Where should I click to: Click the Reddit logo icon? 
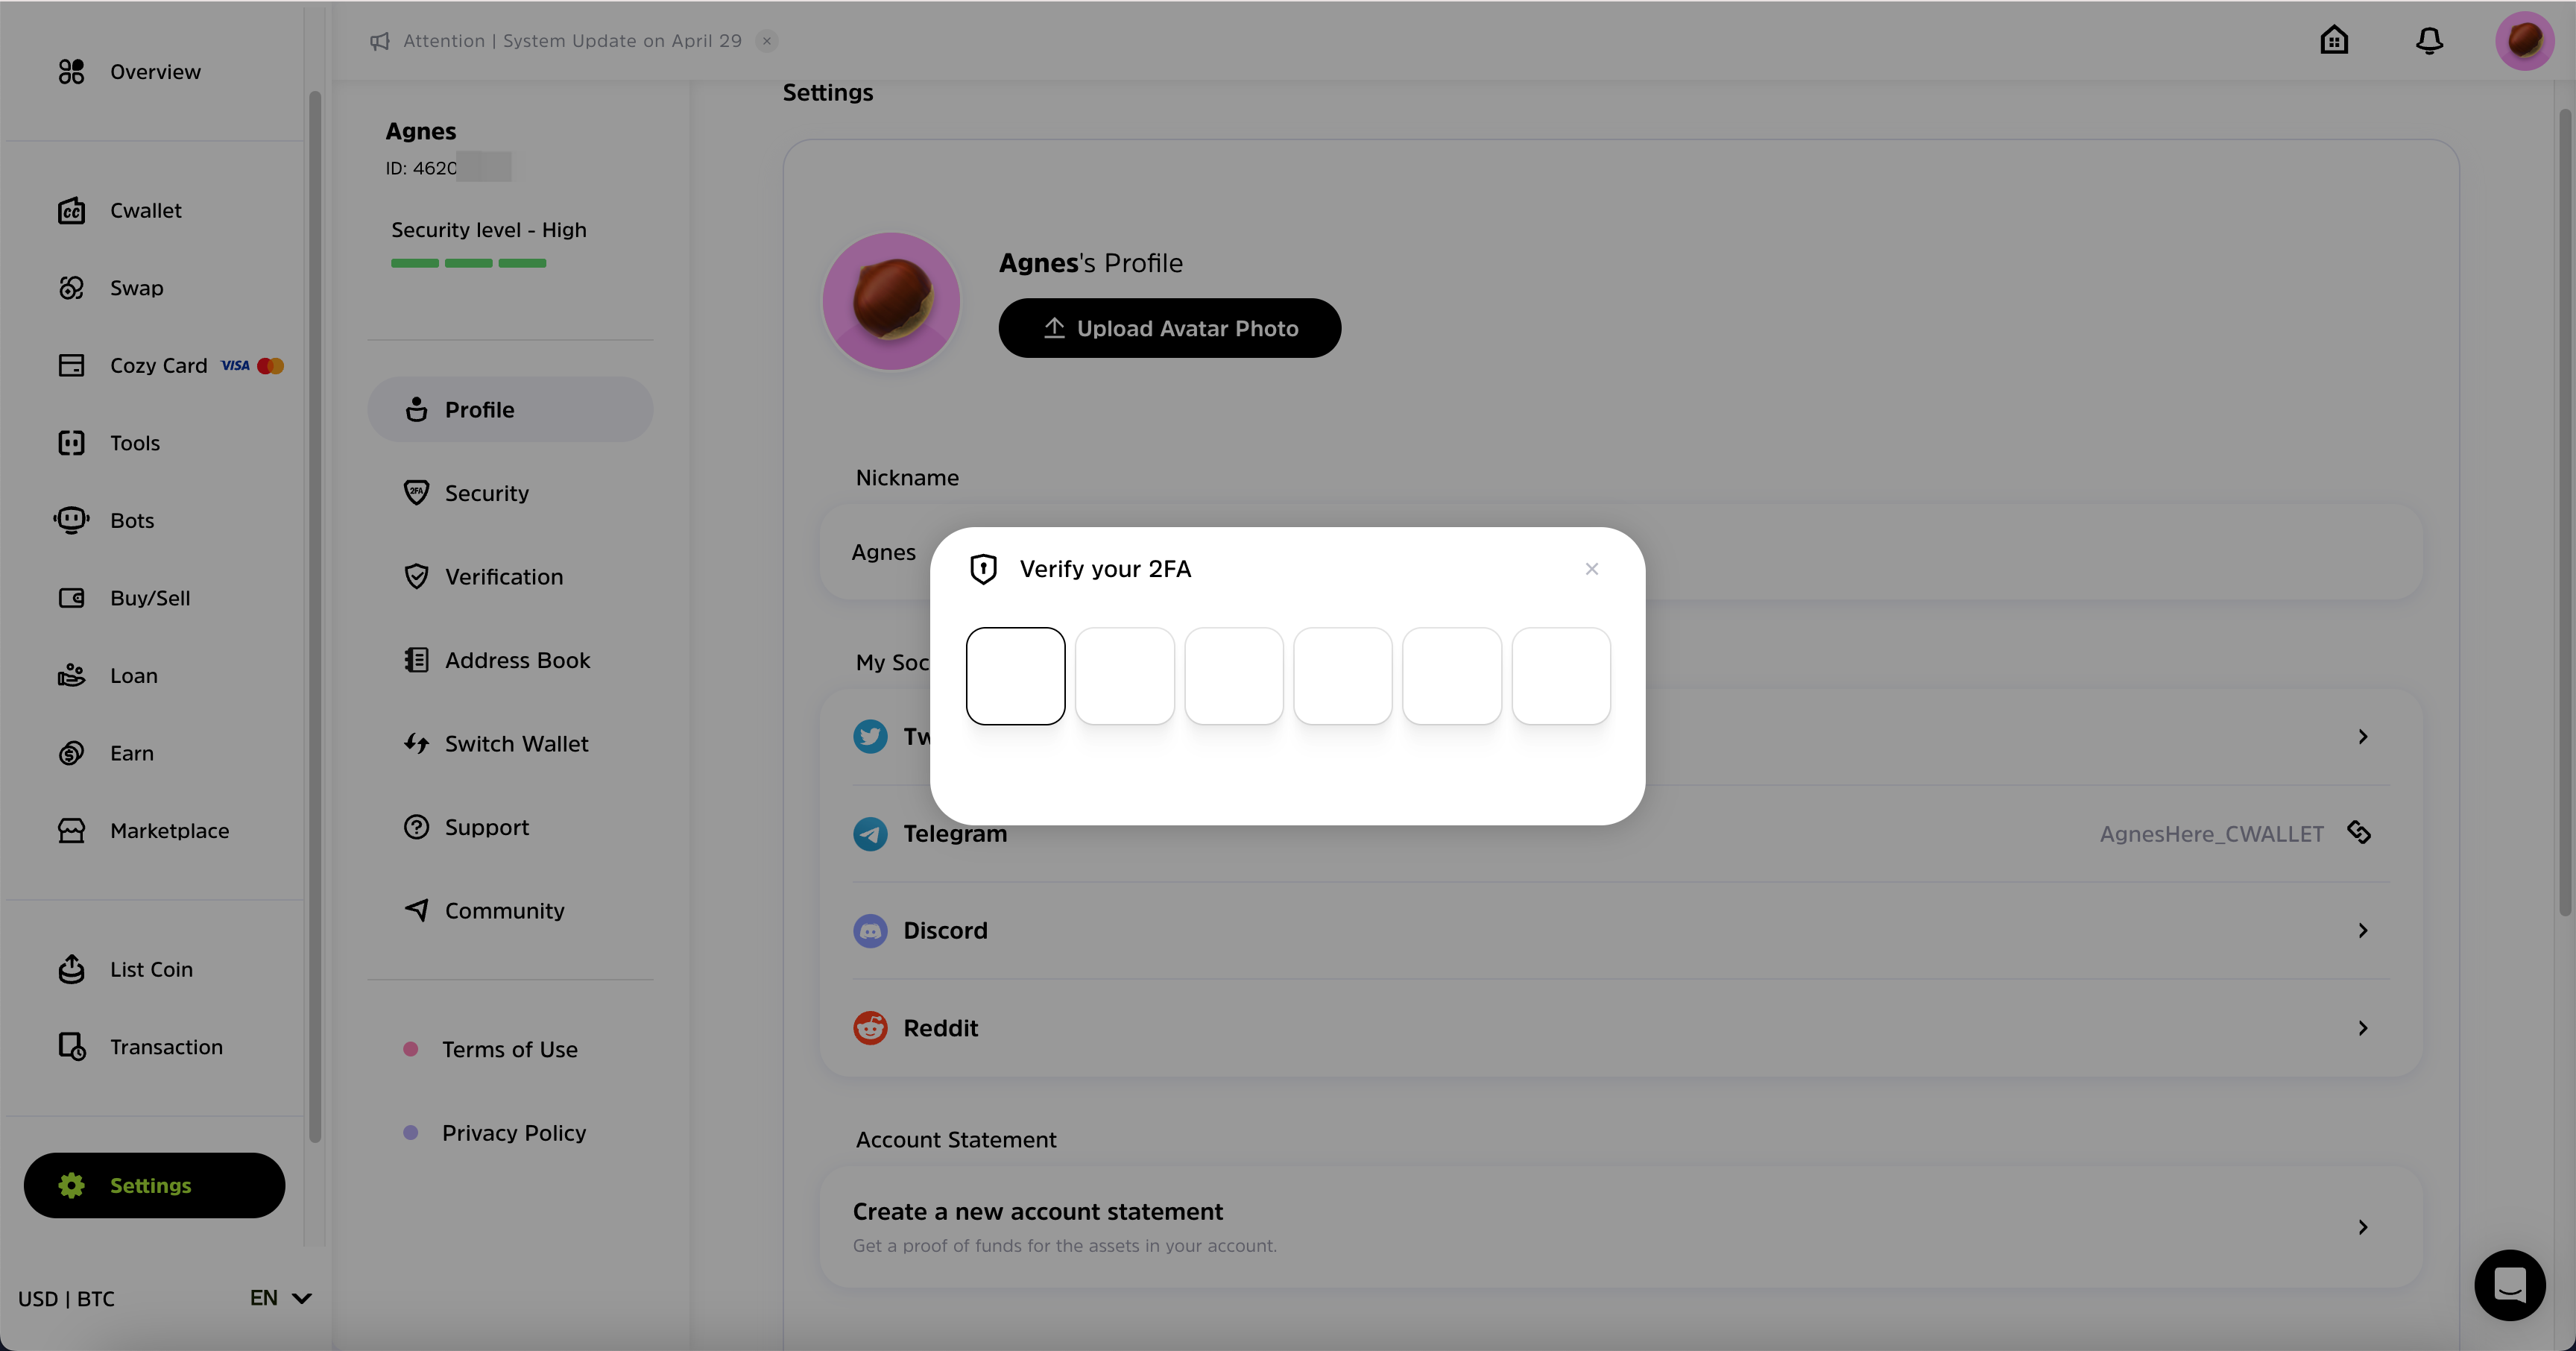pos(870,1027)
